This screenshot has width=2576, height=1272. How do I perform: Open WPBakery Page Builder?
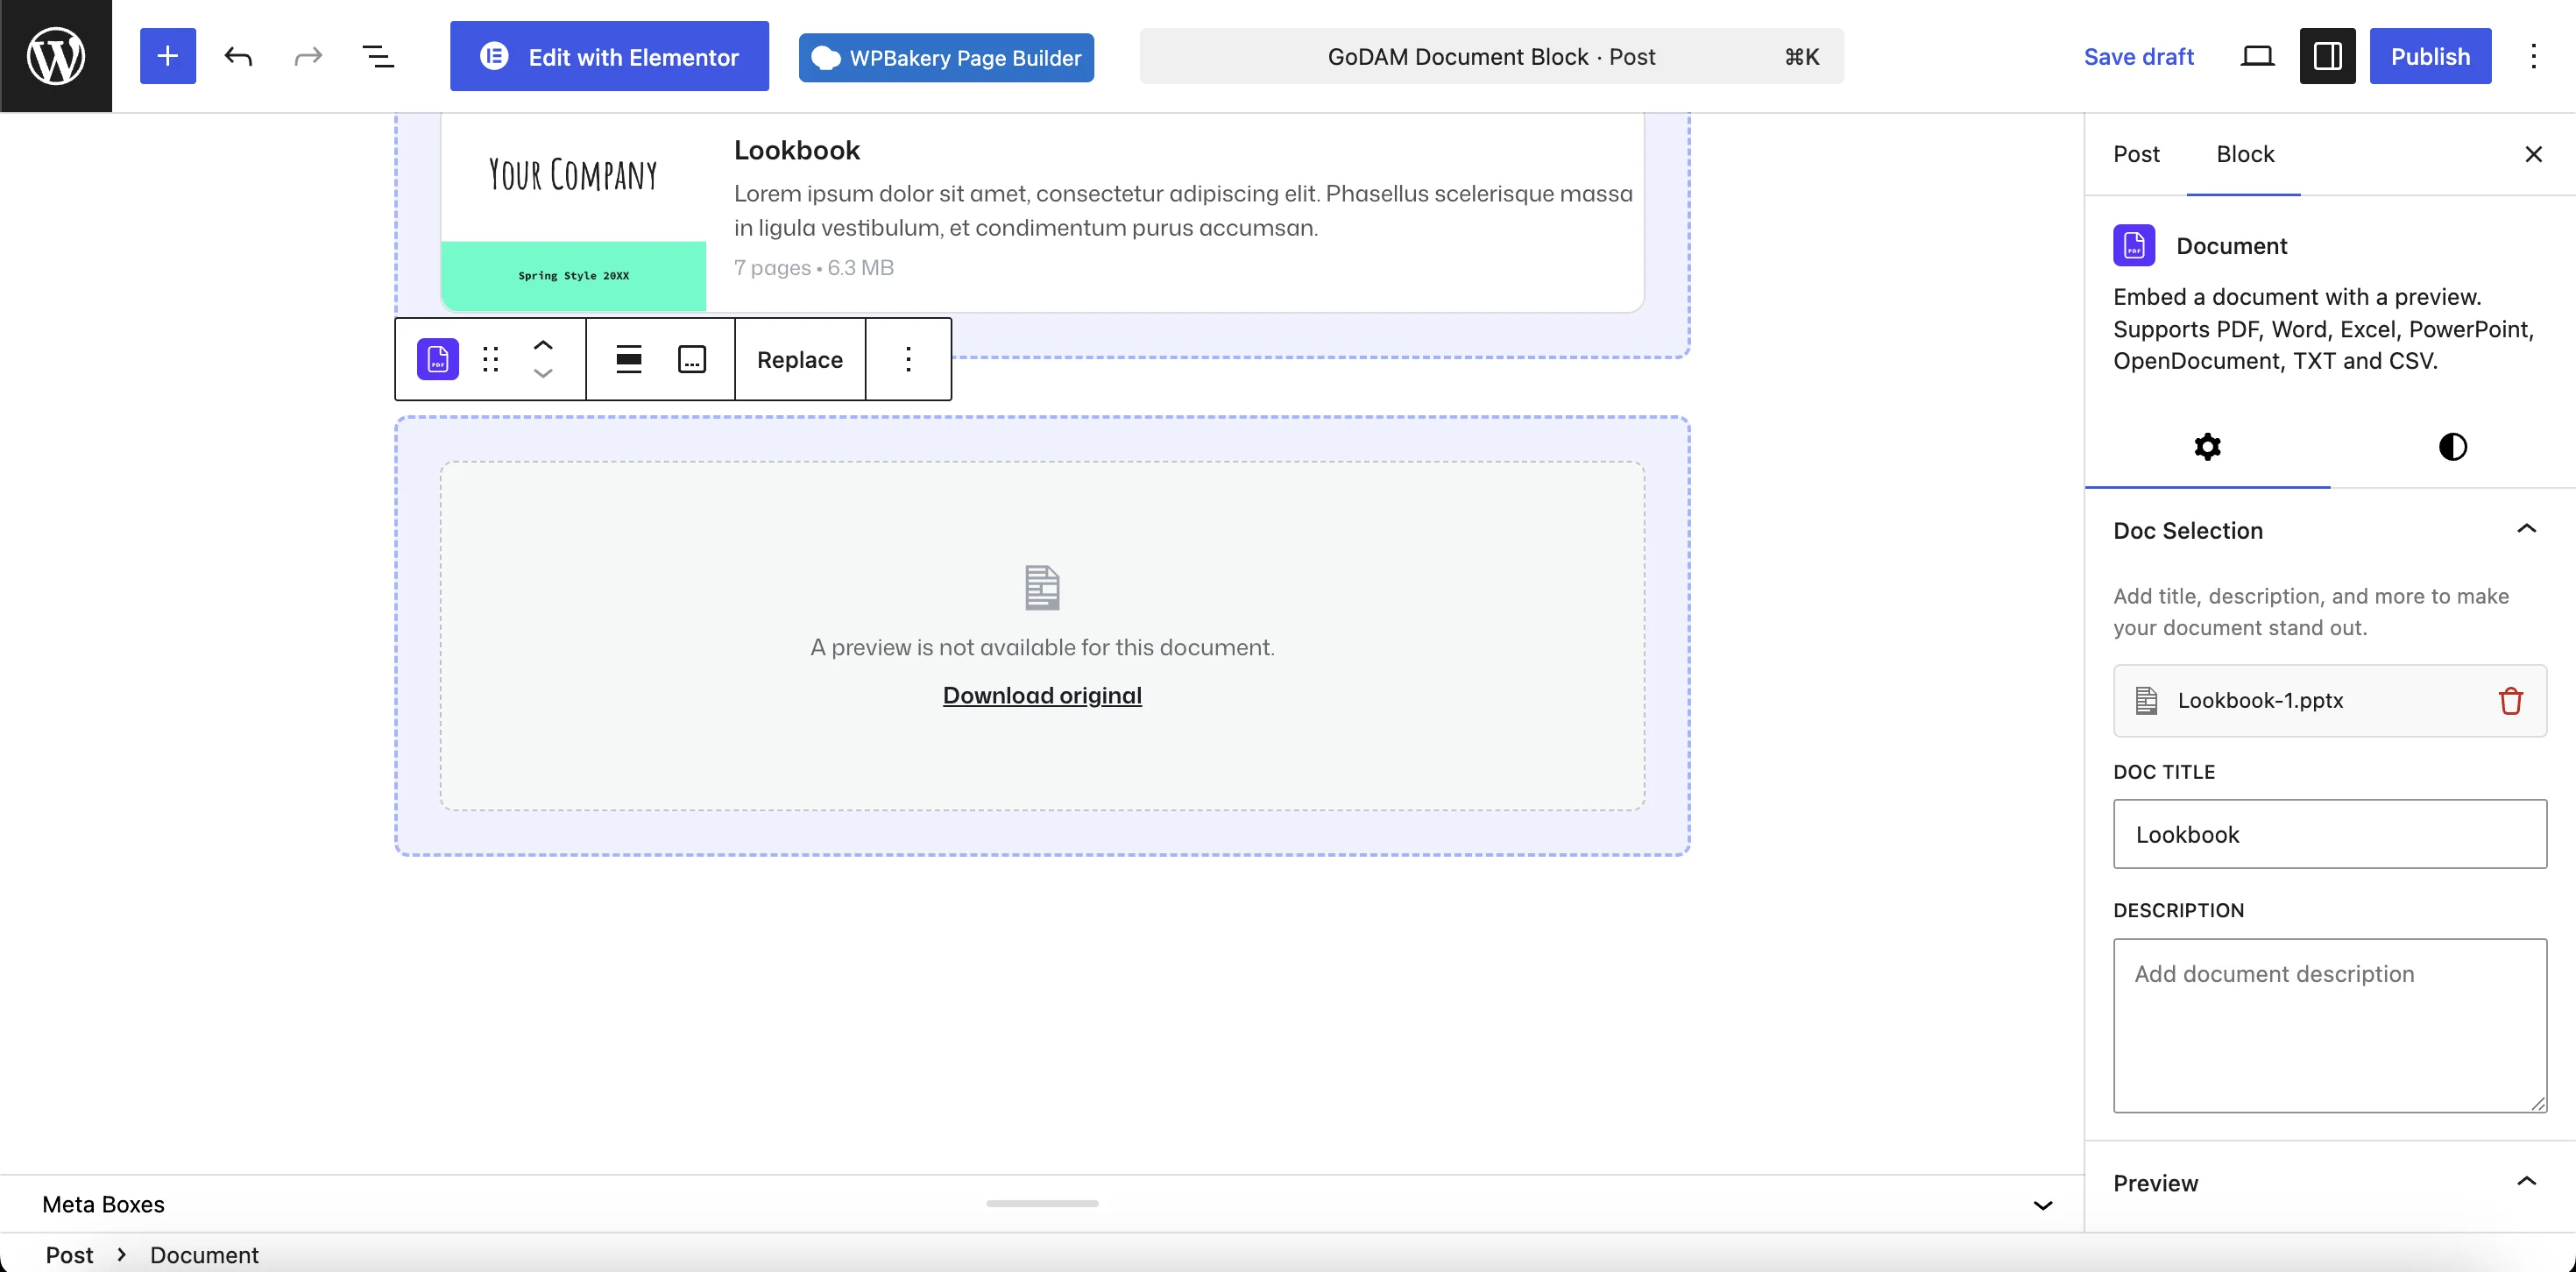pos(946,57)
